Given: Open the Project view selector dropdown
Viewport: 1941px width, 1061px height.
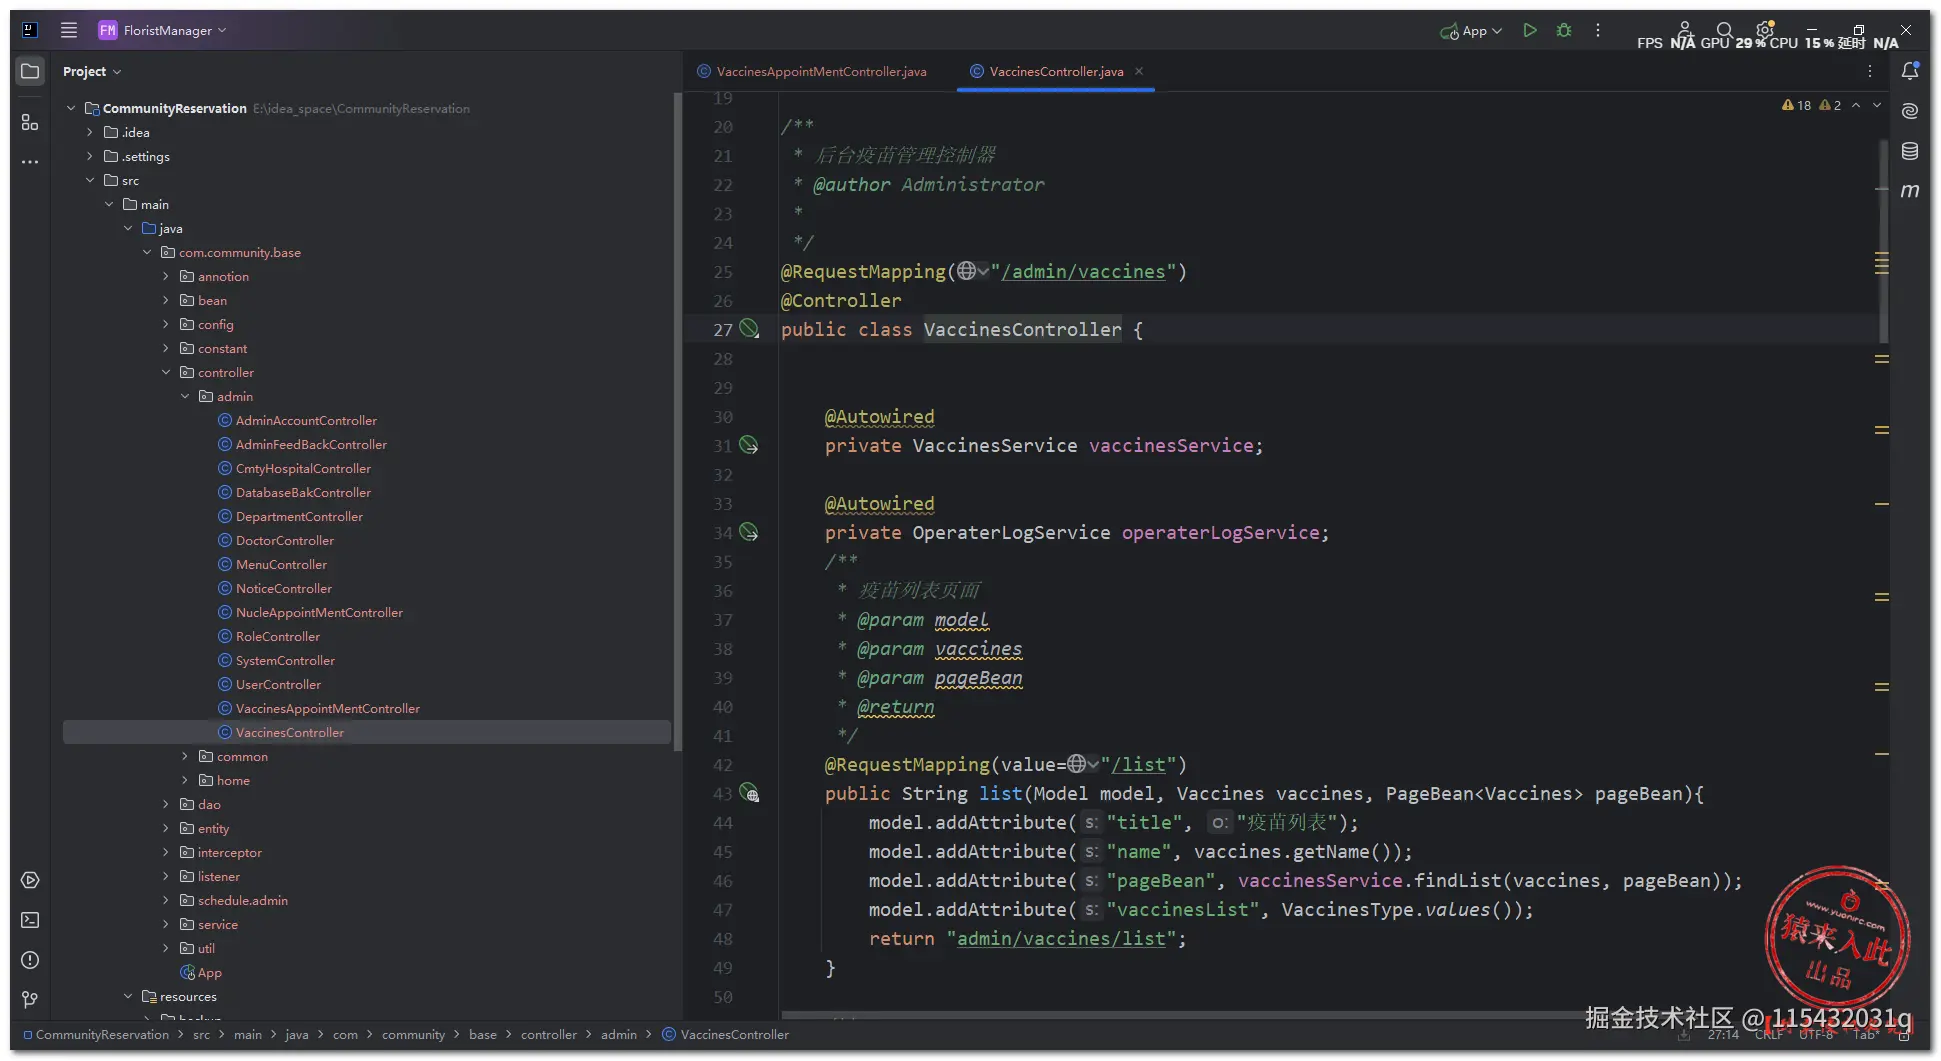Looking at the screenshot, I should click(92, 72).
